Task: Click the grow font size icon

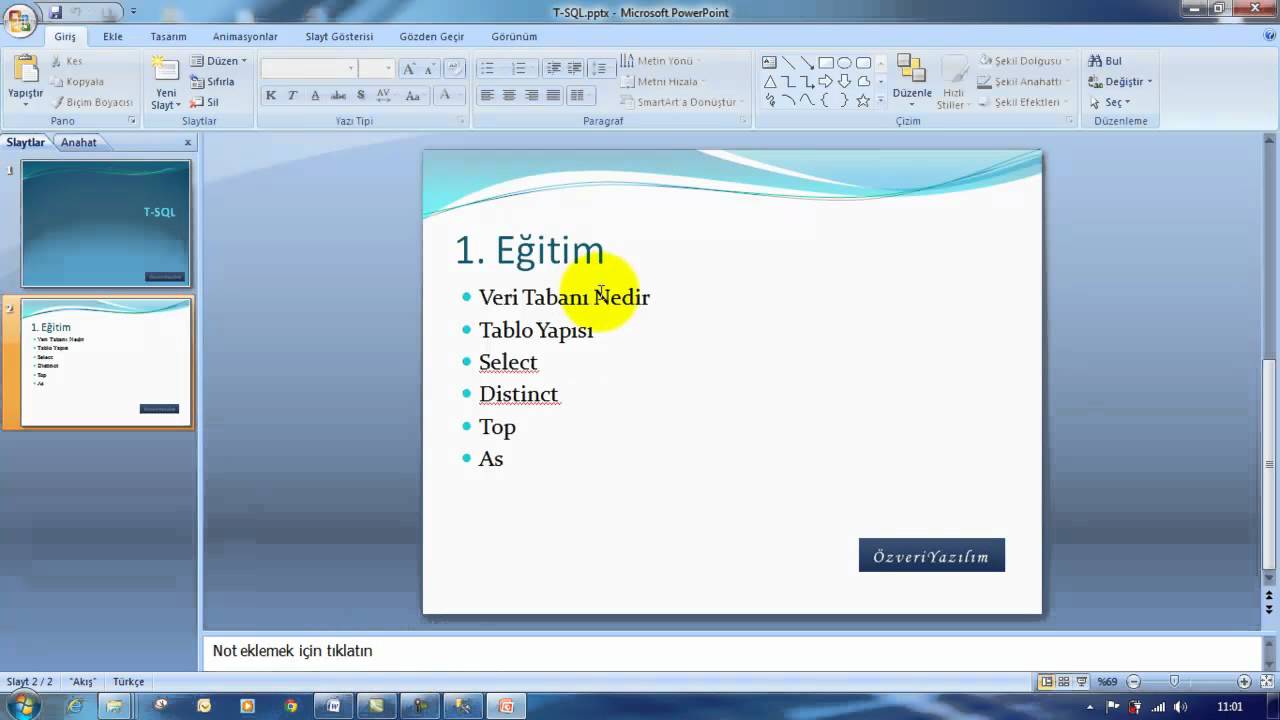Action: (x=408, y=69)
